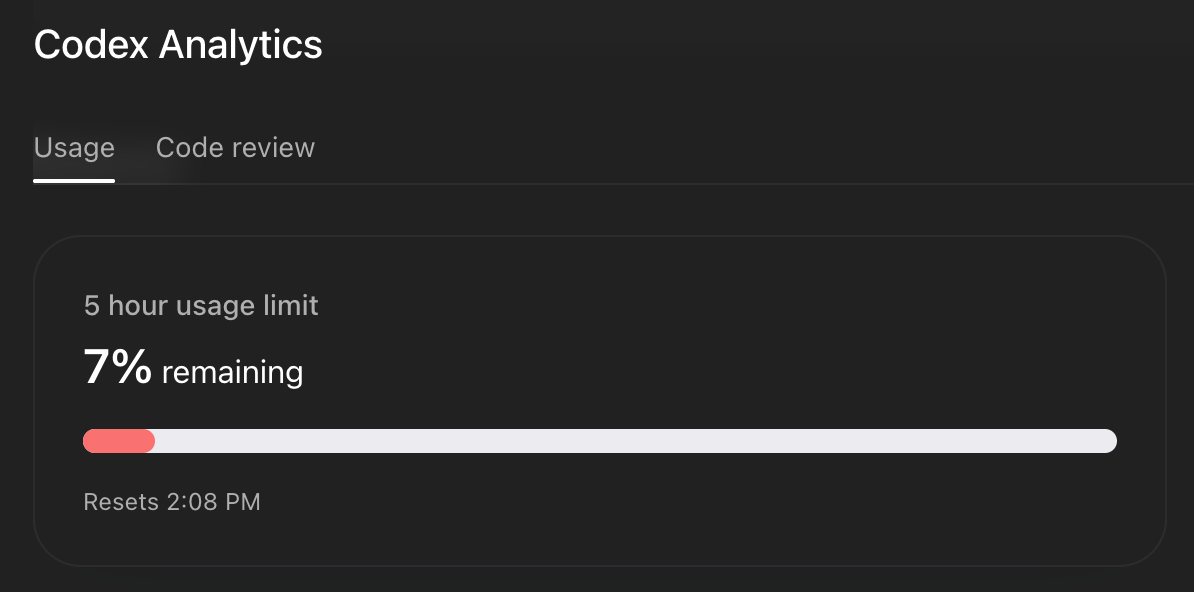Click the bold "7%" number

[x=117, y=369]
